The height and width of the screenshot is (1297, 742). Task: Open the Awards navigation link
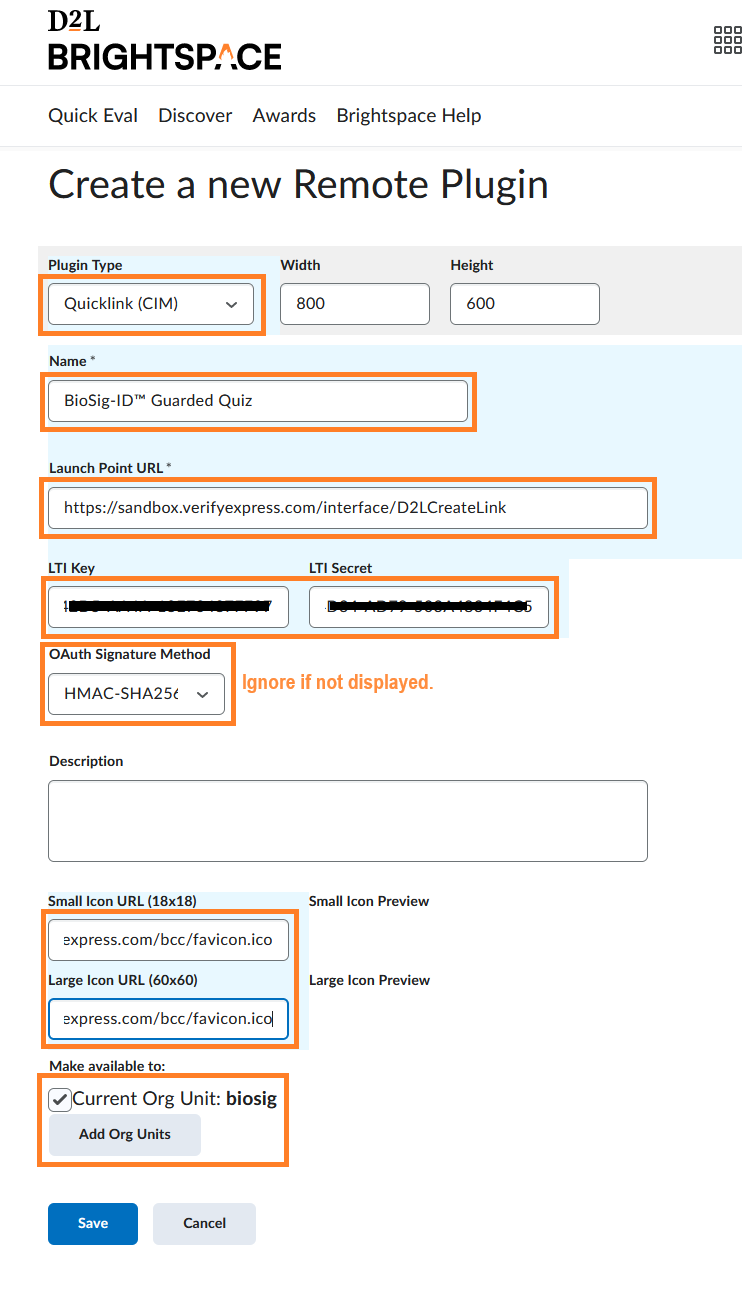point(284,116)
